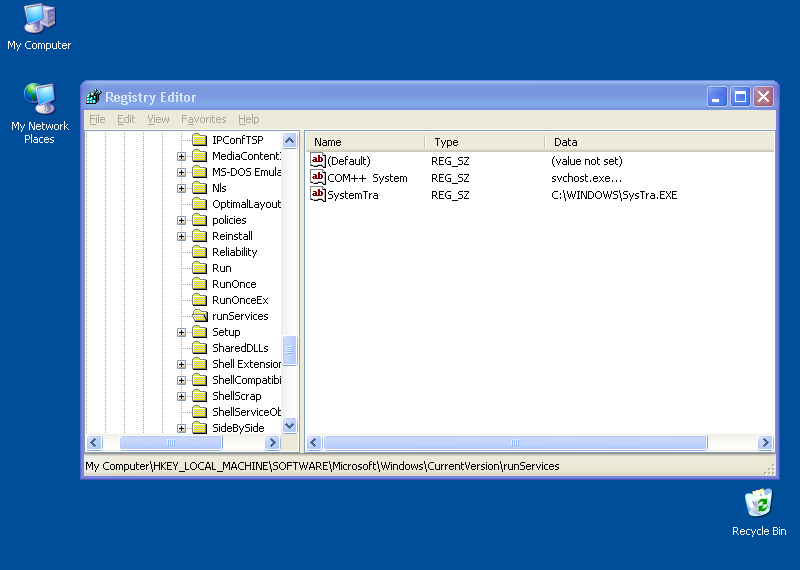
Task: Click tree pane horizontal scroll right arrow
Action: tap(272, 442)
